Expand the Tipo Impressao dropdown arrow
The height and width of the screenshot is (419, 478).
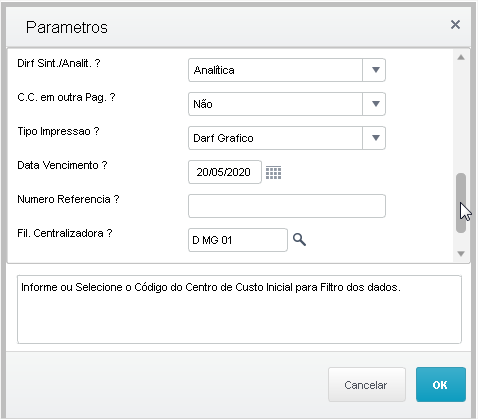point(376,138)
